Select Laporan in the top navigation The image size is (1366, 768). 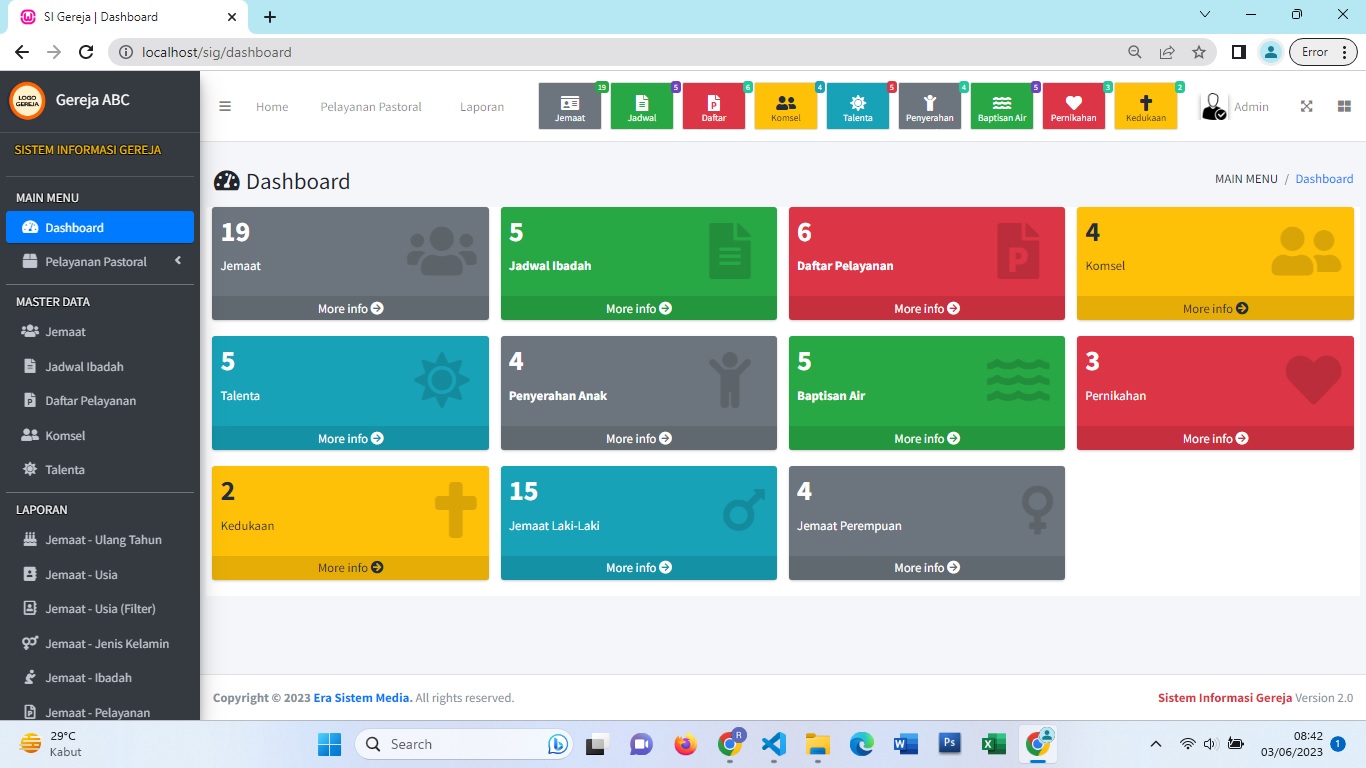pyautogui.click(x=482, y=107)
